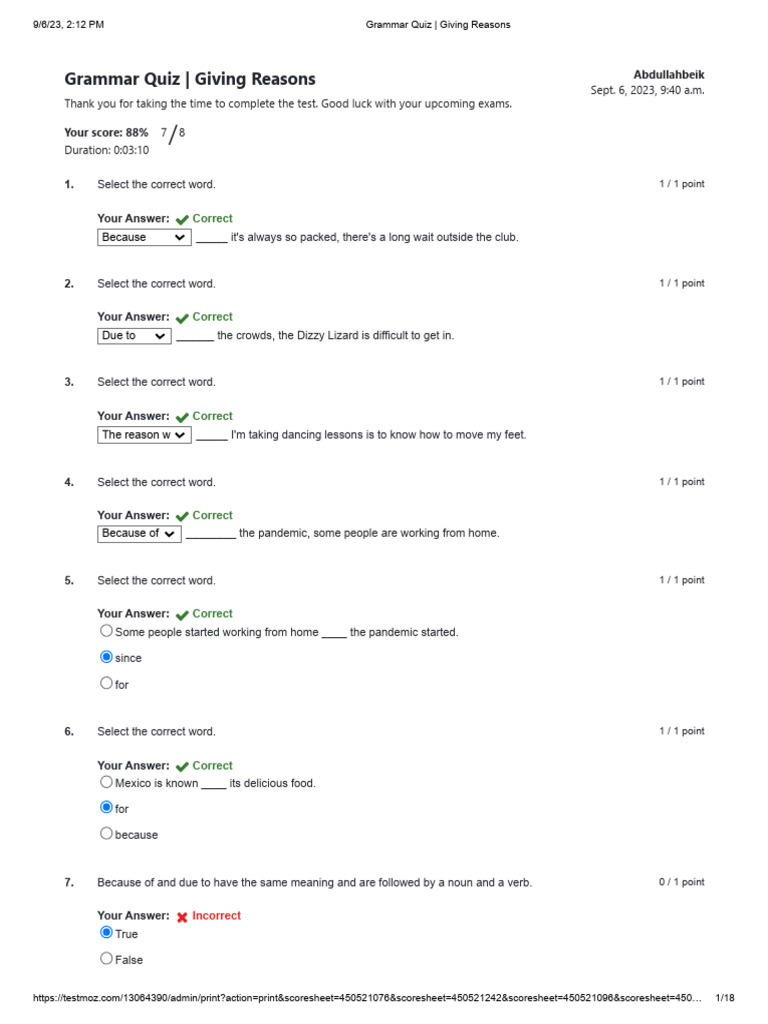Click green checkmark icon on question 4
The image size is (768, 1024).
pos(182,516)
